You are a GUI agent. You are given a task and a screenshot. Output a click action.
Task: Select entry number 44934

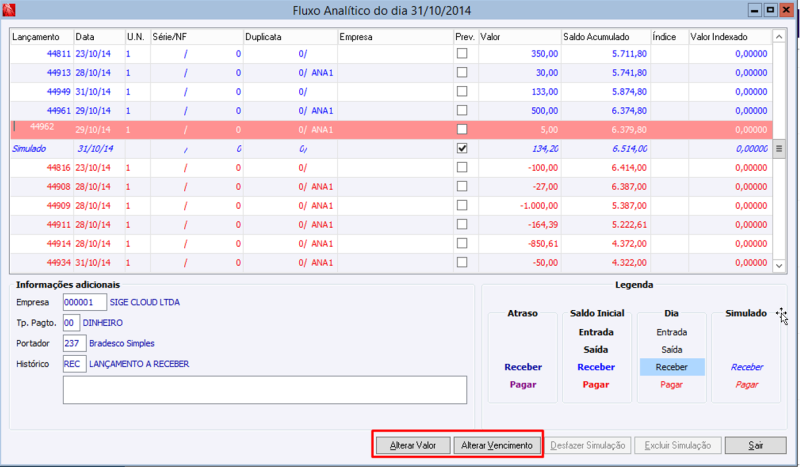[58, 262]
